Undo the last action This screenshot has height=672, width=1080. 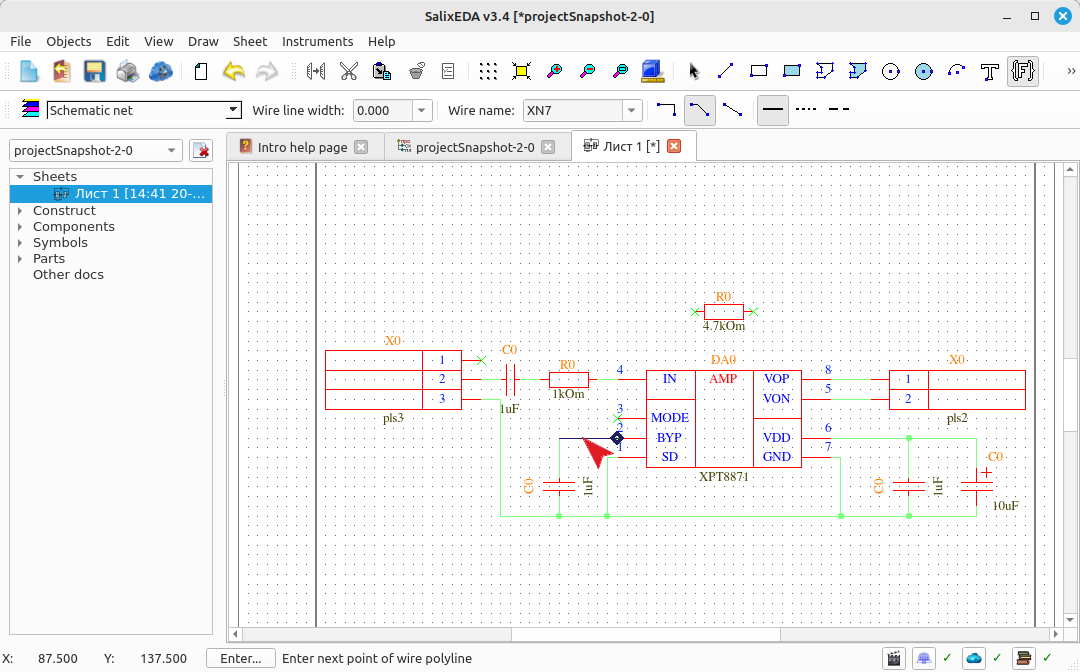[233, 71]
